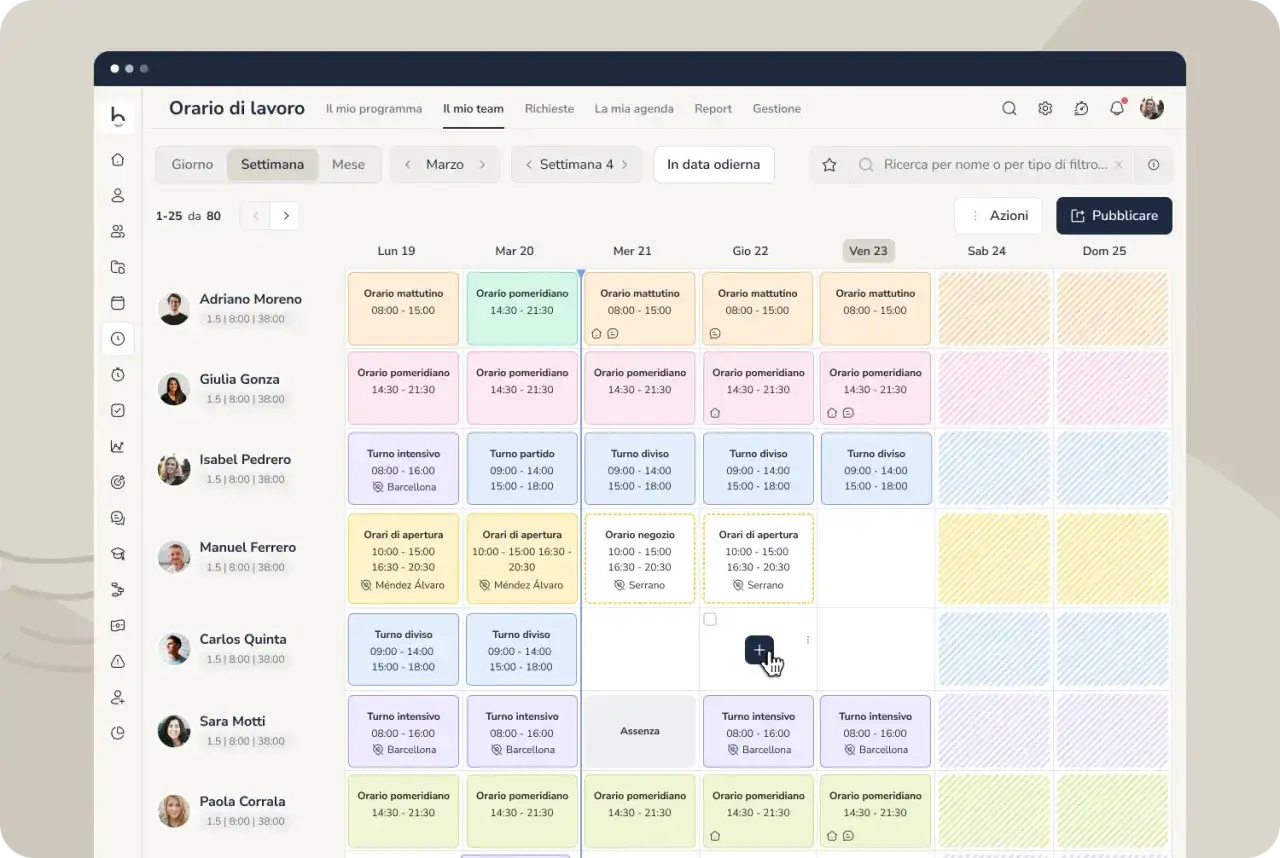Open the settings gear in top bar
Viewport: 1280px width, 858px height.
point(1045,109)
